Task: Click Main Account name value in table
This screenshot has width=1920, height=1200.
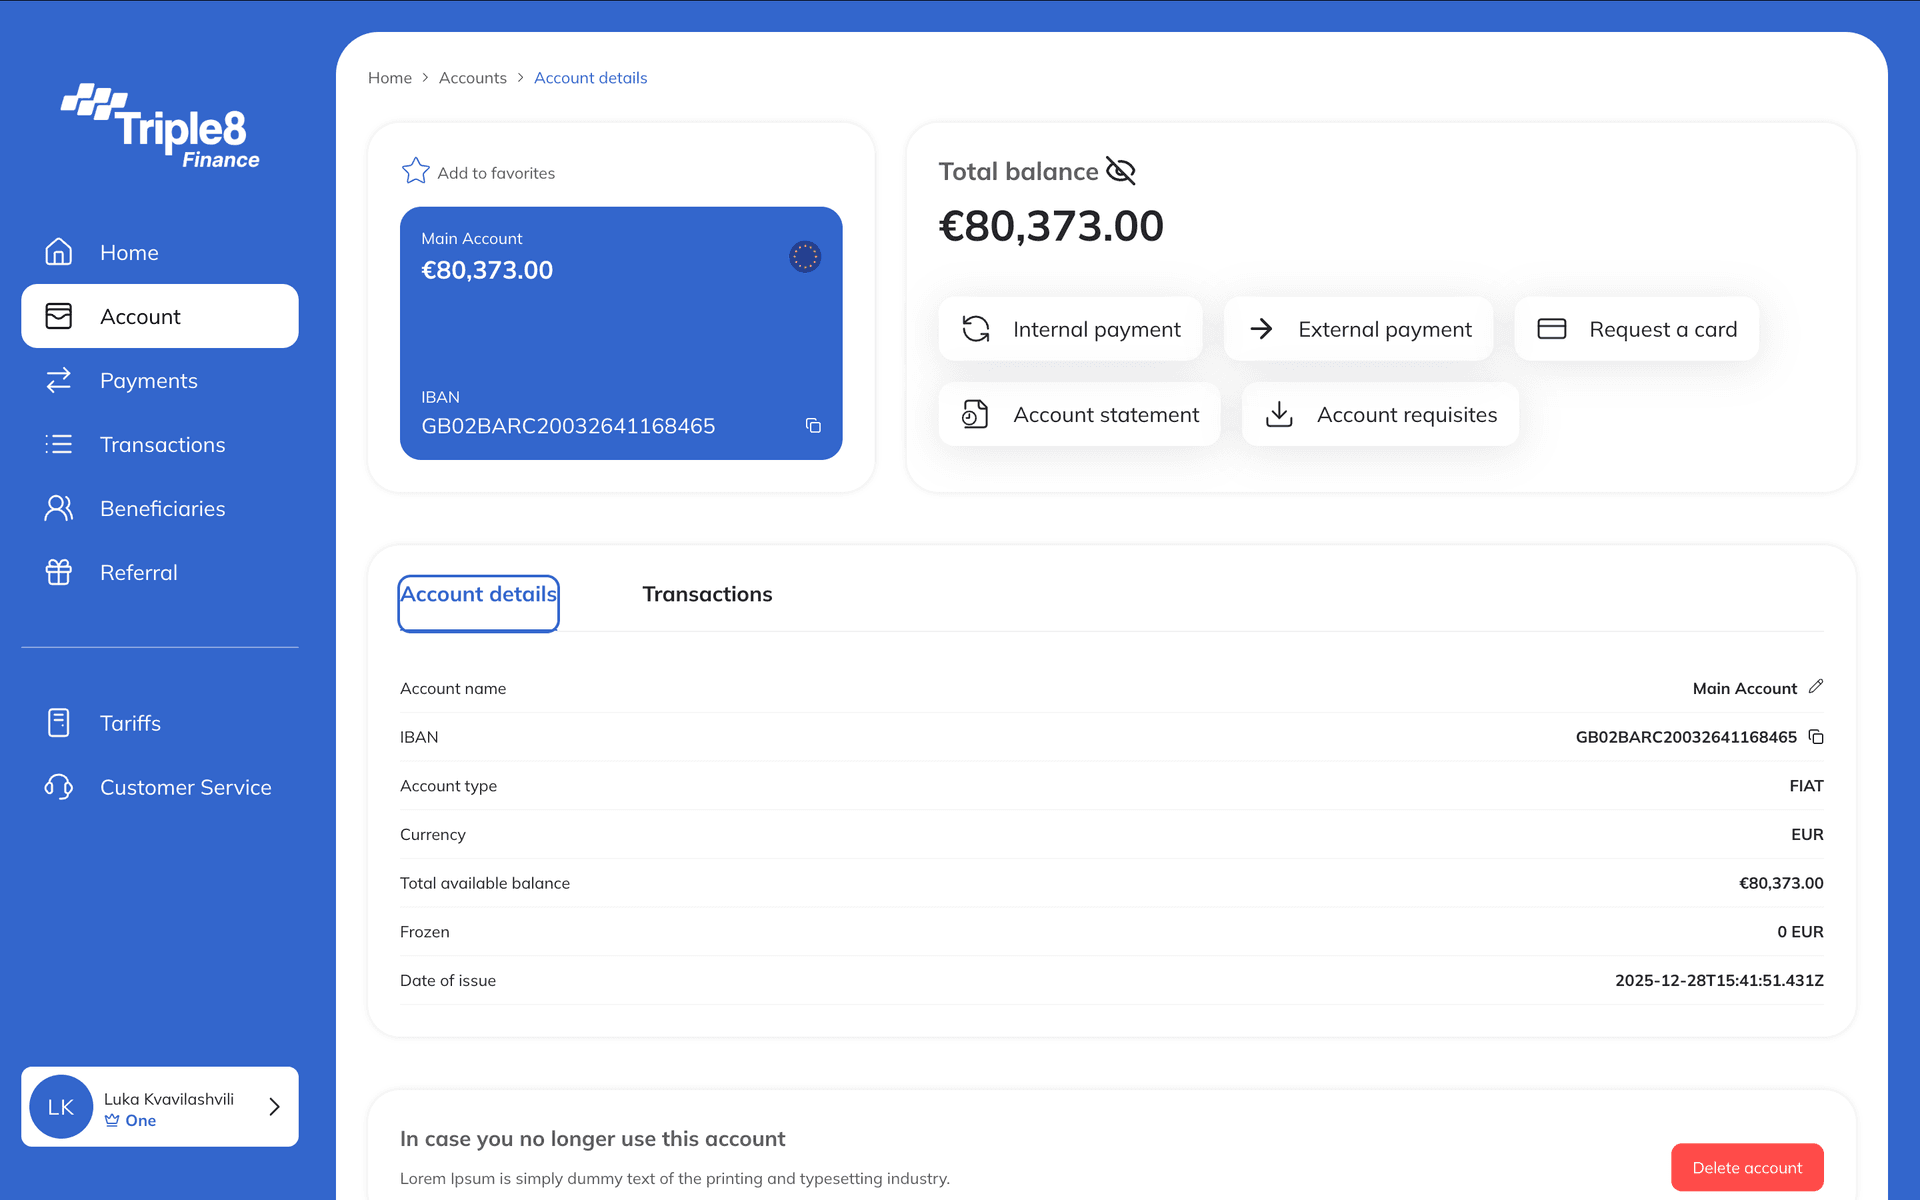Action: pyautogui.click(x=1744, y=688)
